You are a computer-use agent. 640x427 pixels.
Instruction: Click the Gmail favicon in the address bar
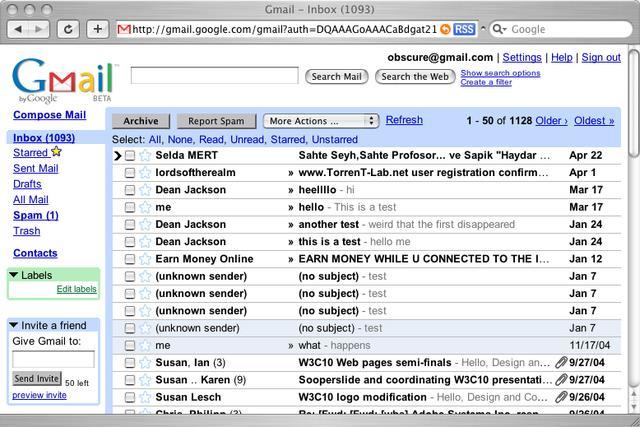pyautogui.click(x=124, y=29)
